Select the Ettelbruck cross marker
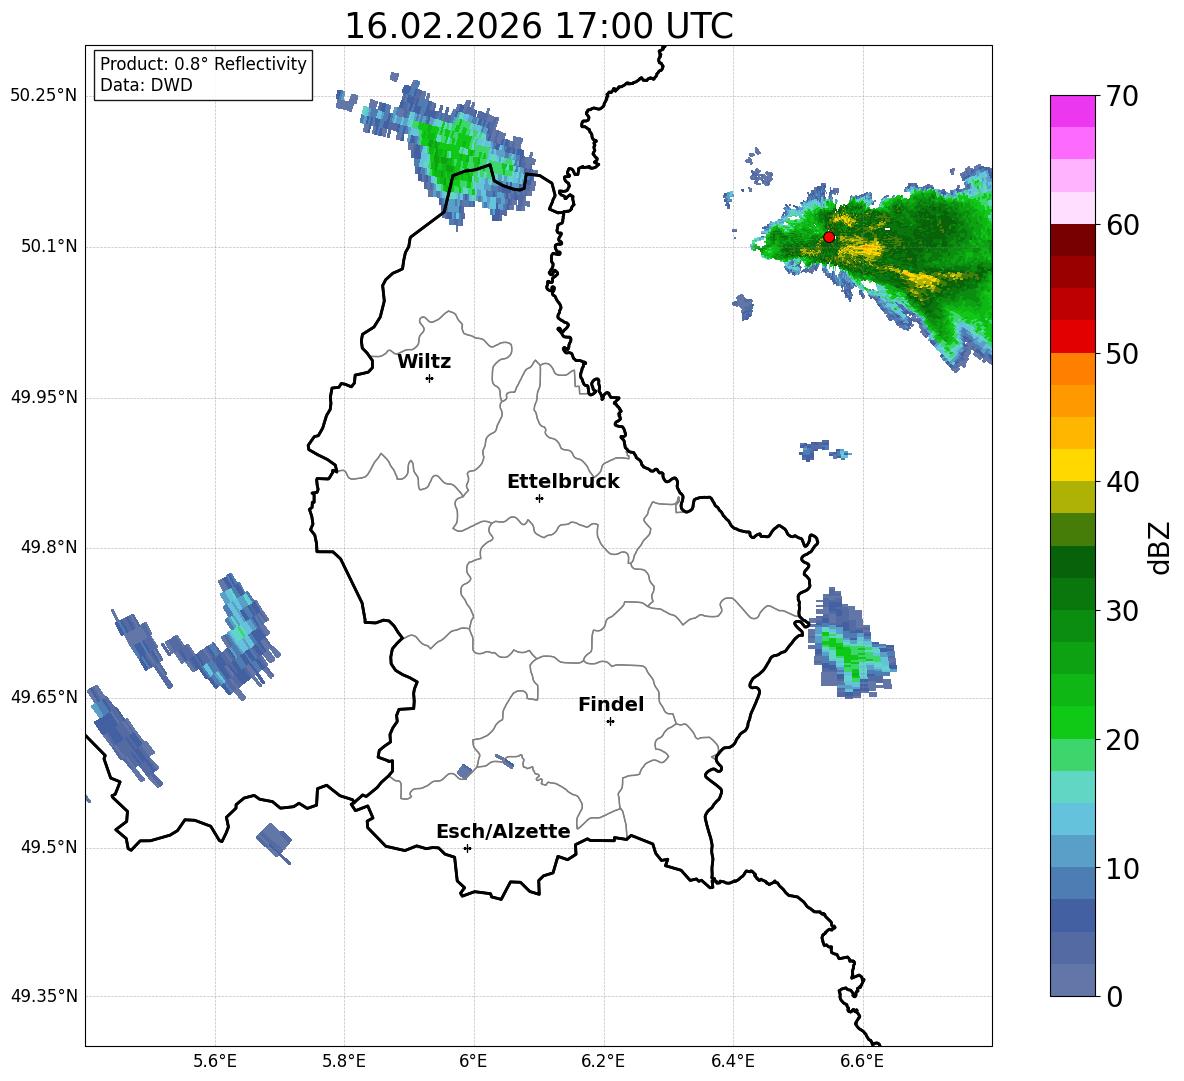This screenshot has width=1184, height=1081. tap(539, 498)
